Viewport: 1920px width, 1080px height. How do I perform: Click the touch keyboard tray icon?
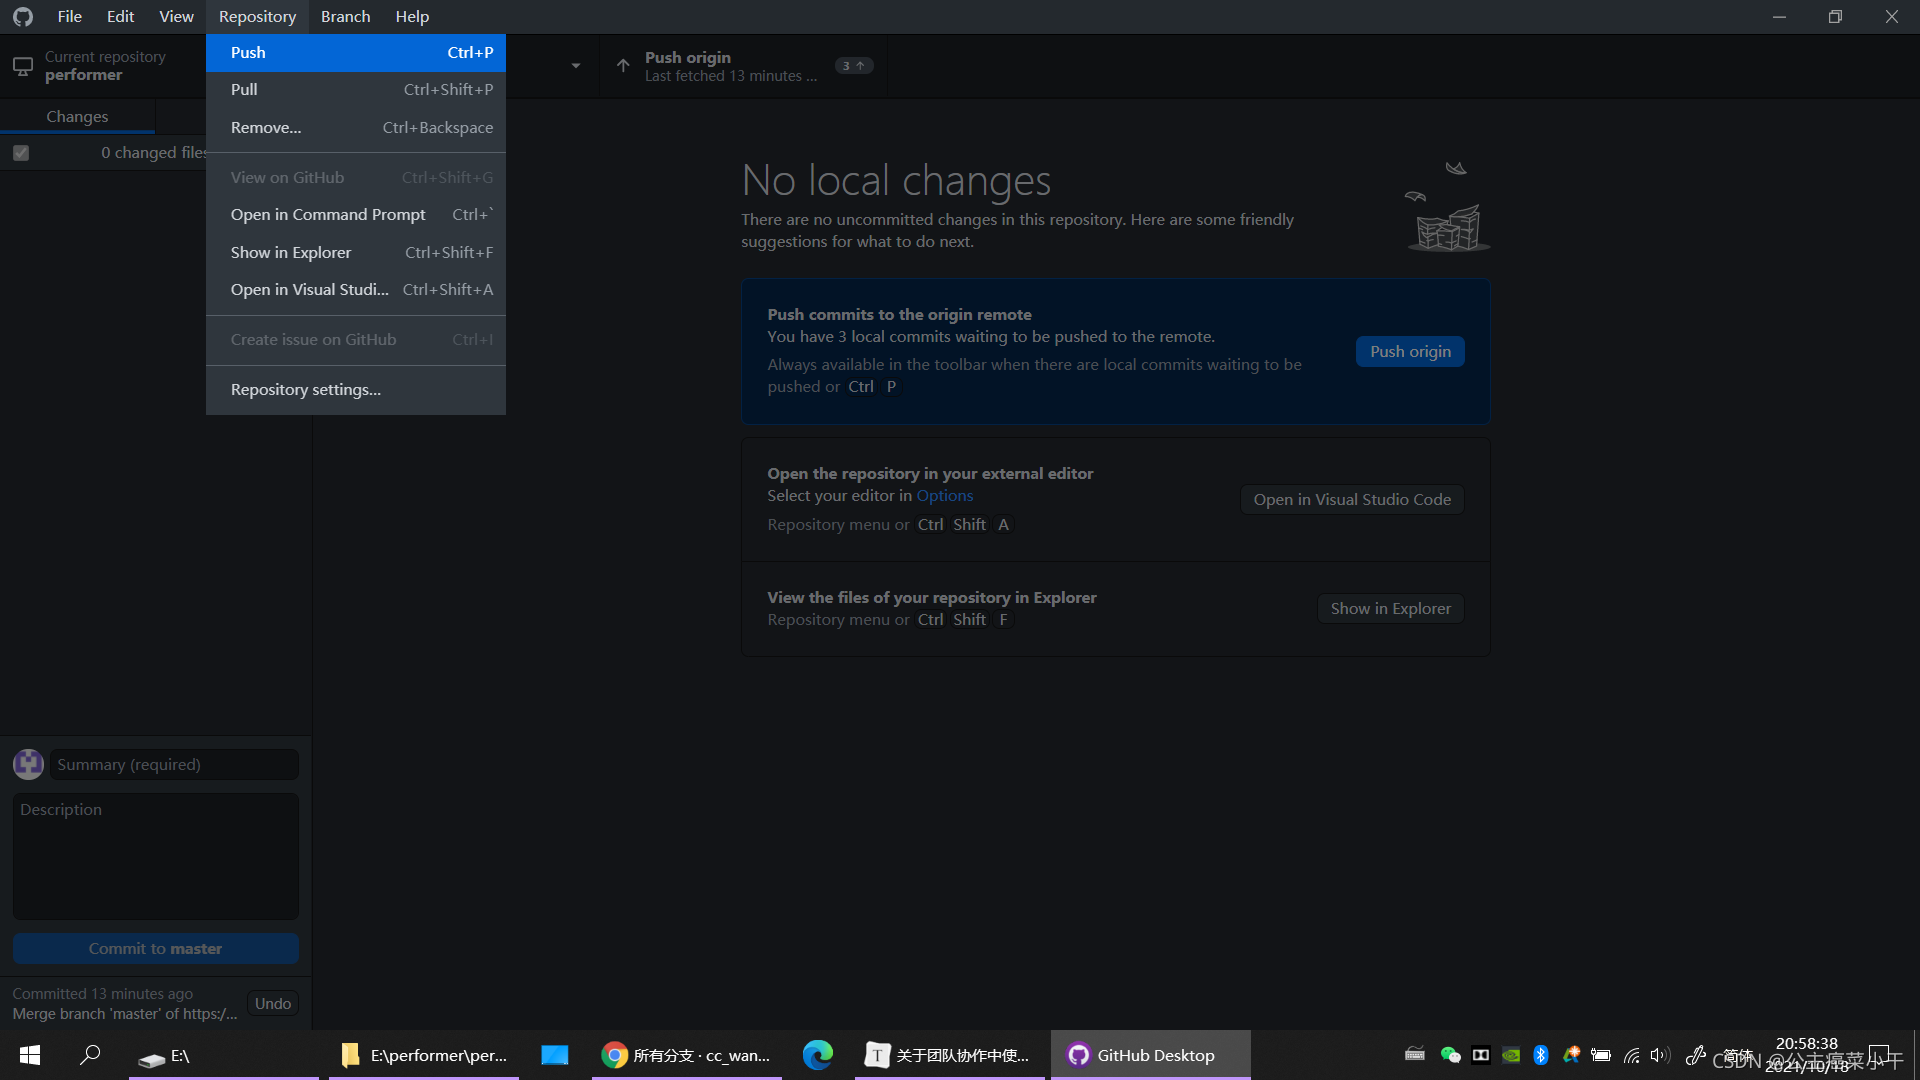[x=1415, y=1054]
